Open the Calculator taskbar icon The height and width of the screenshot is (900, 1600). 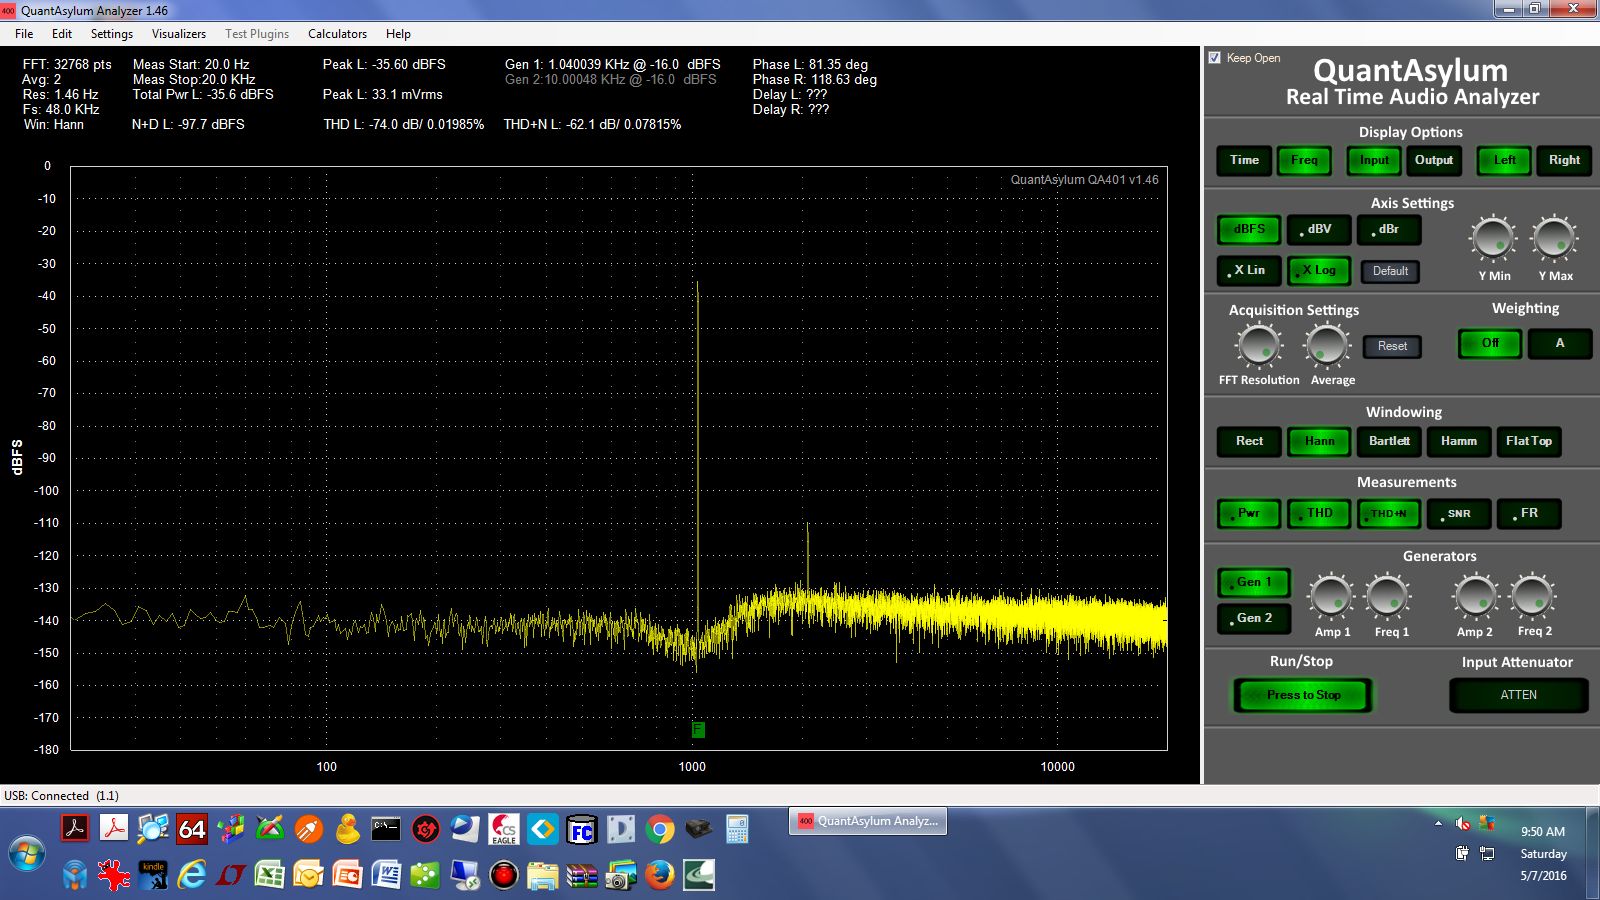(738, 829)
